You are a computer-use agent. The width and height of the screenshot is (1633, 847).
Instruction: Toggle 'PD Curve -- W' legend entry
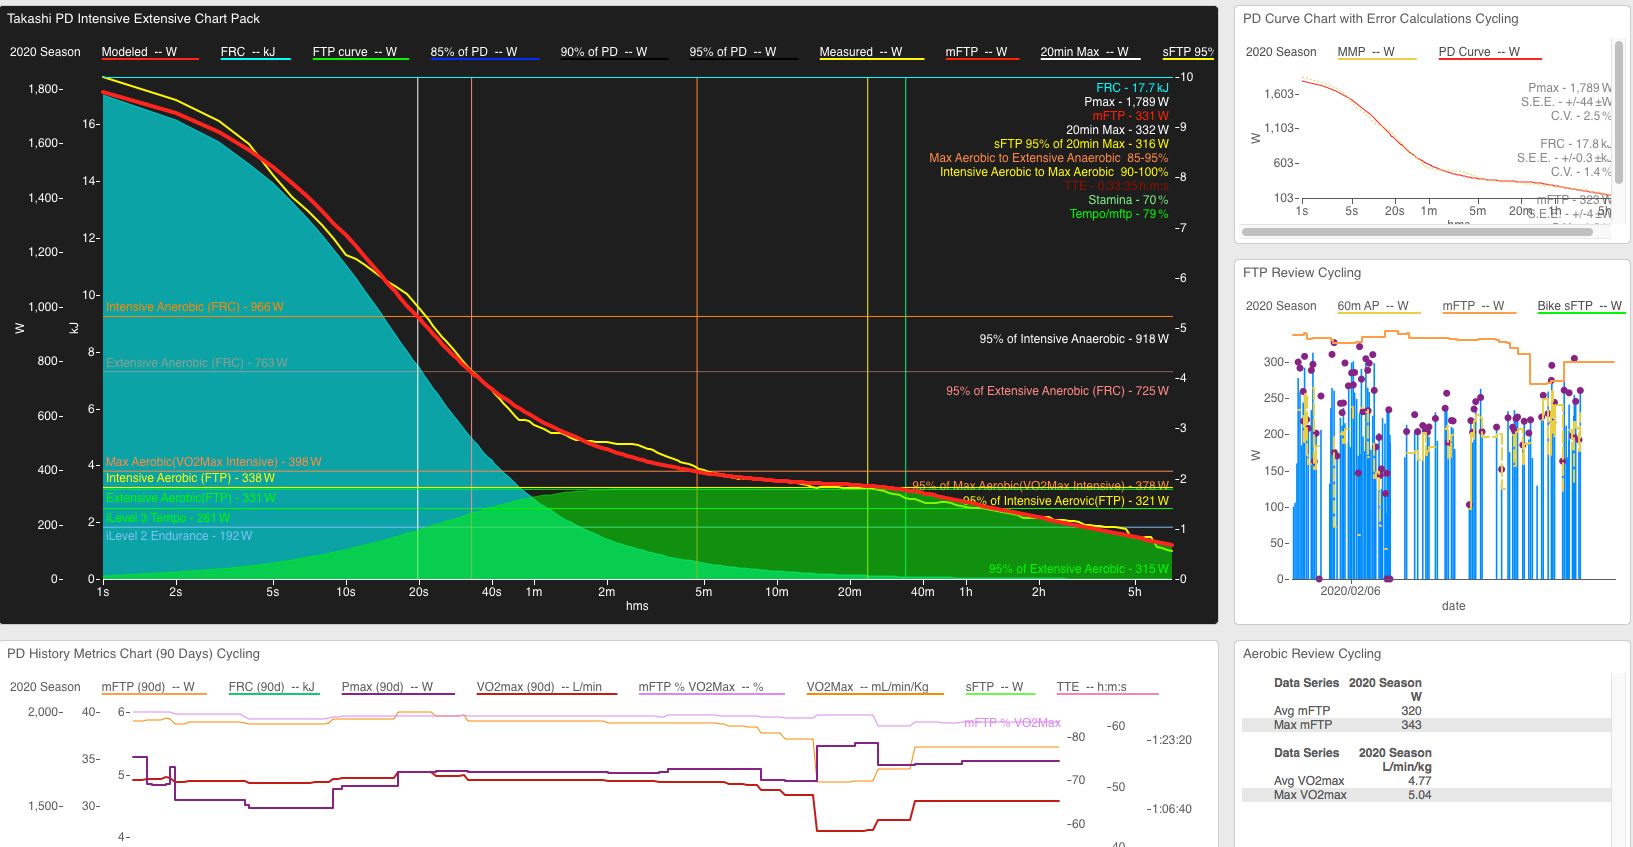(1490, 52)
